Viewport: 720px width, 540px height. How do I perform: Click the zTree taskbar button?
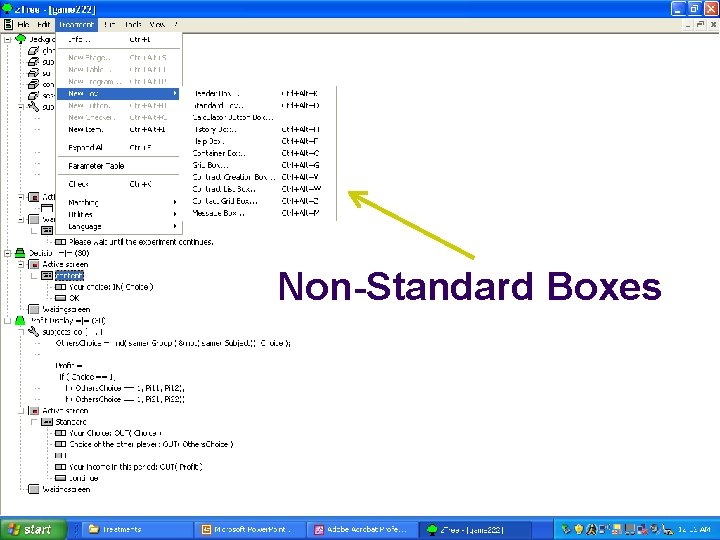click(x=473, y=529)
